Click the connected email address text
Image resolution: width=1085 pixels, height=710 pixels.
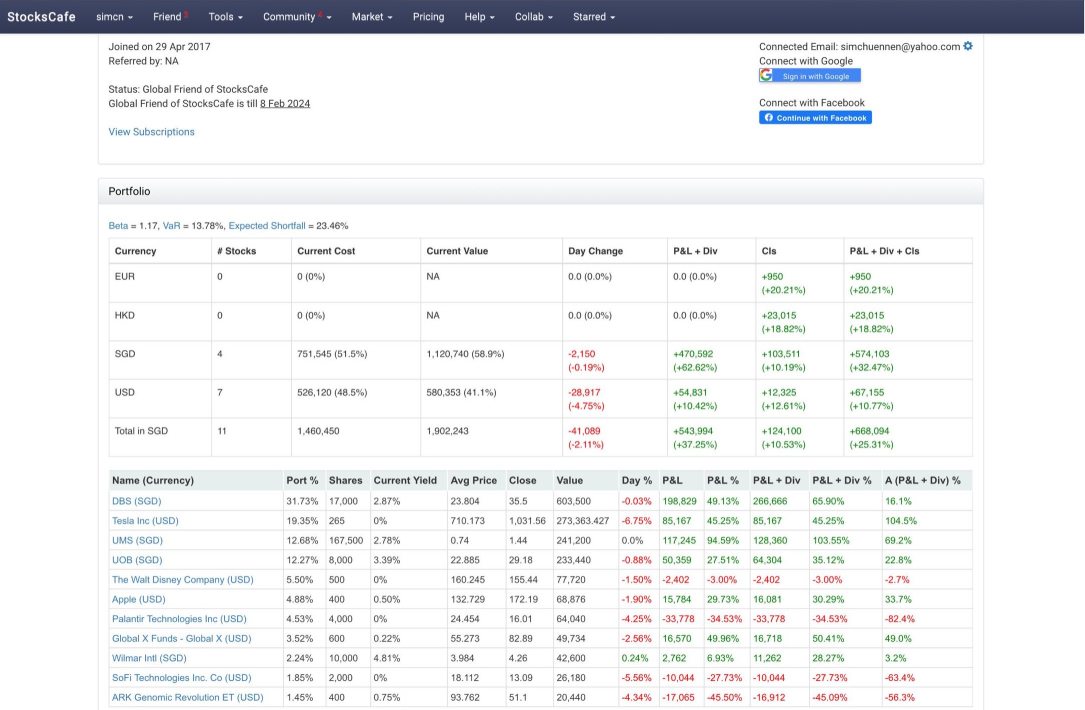[900, 46]
